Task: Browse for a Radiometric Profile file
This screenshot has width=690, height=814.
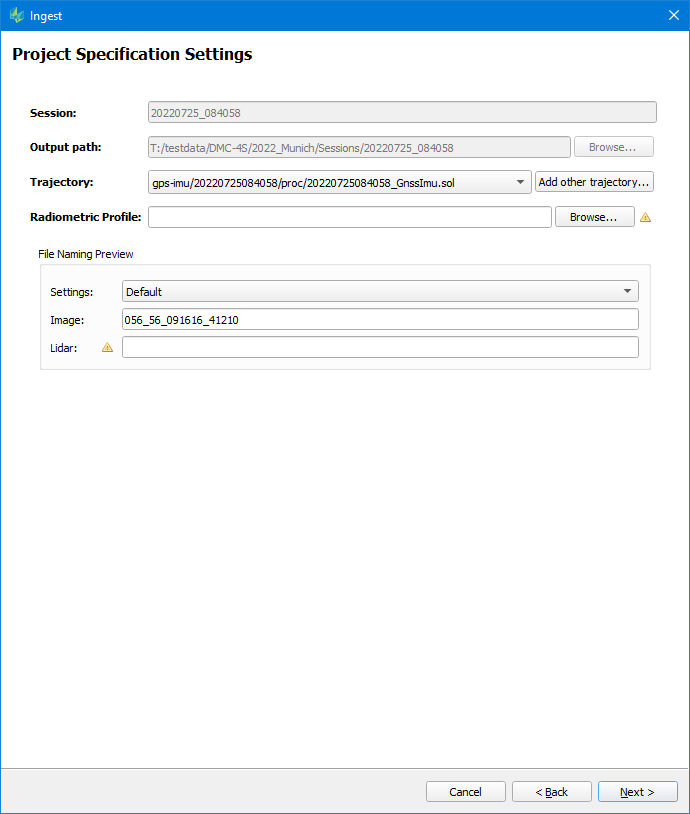Action: click(594, 217)
